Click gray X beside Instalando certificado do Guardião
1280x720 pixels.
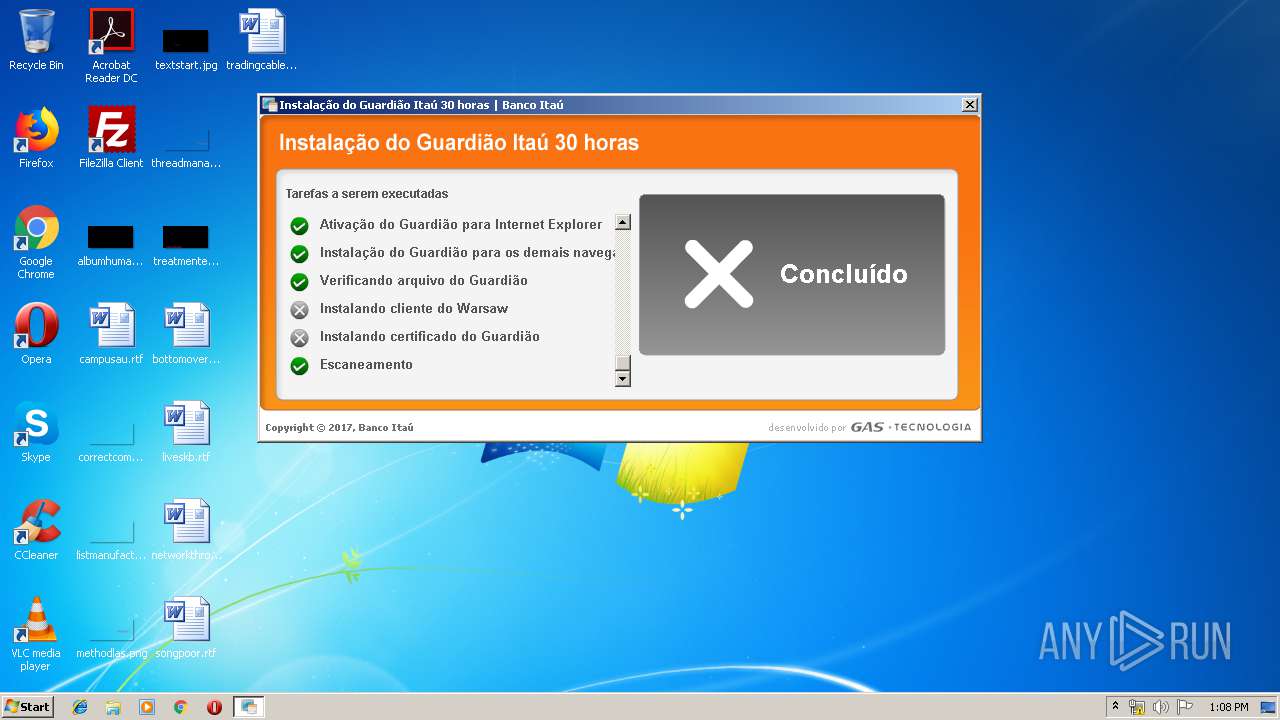tap(299, 338)
